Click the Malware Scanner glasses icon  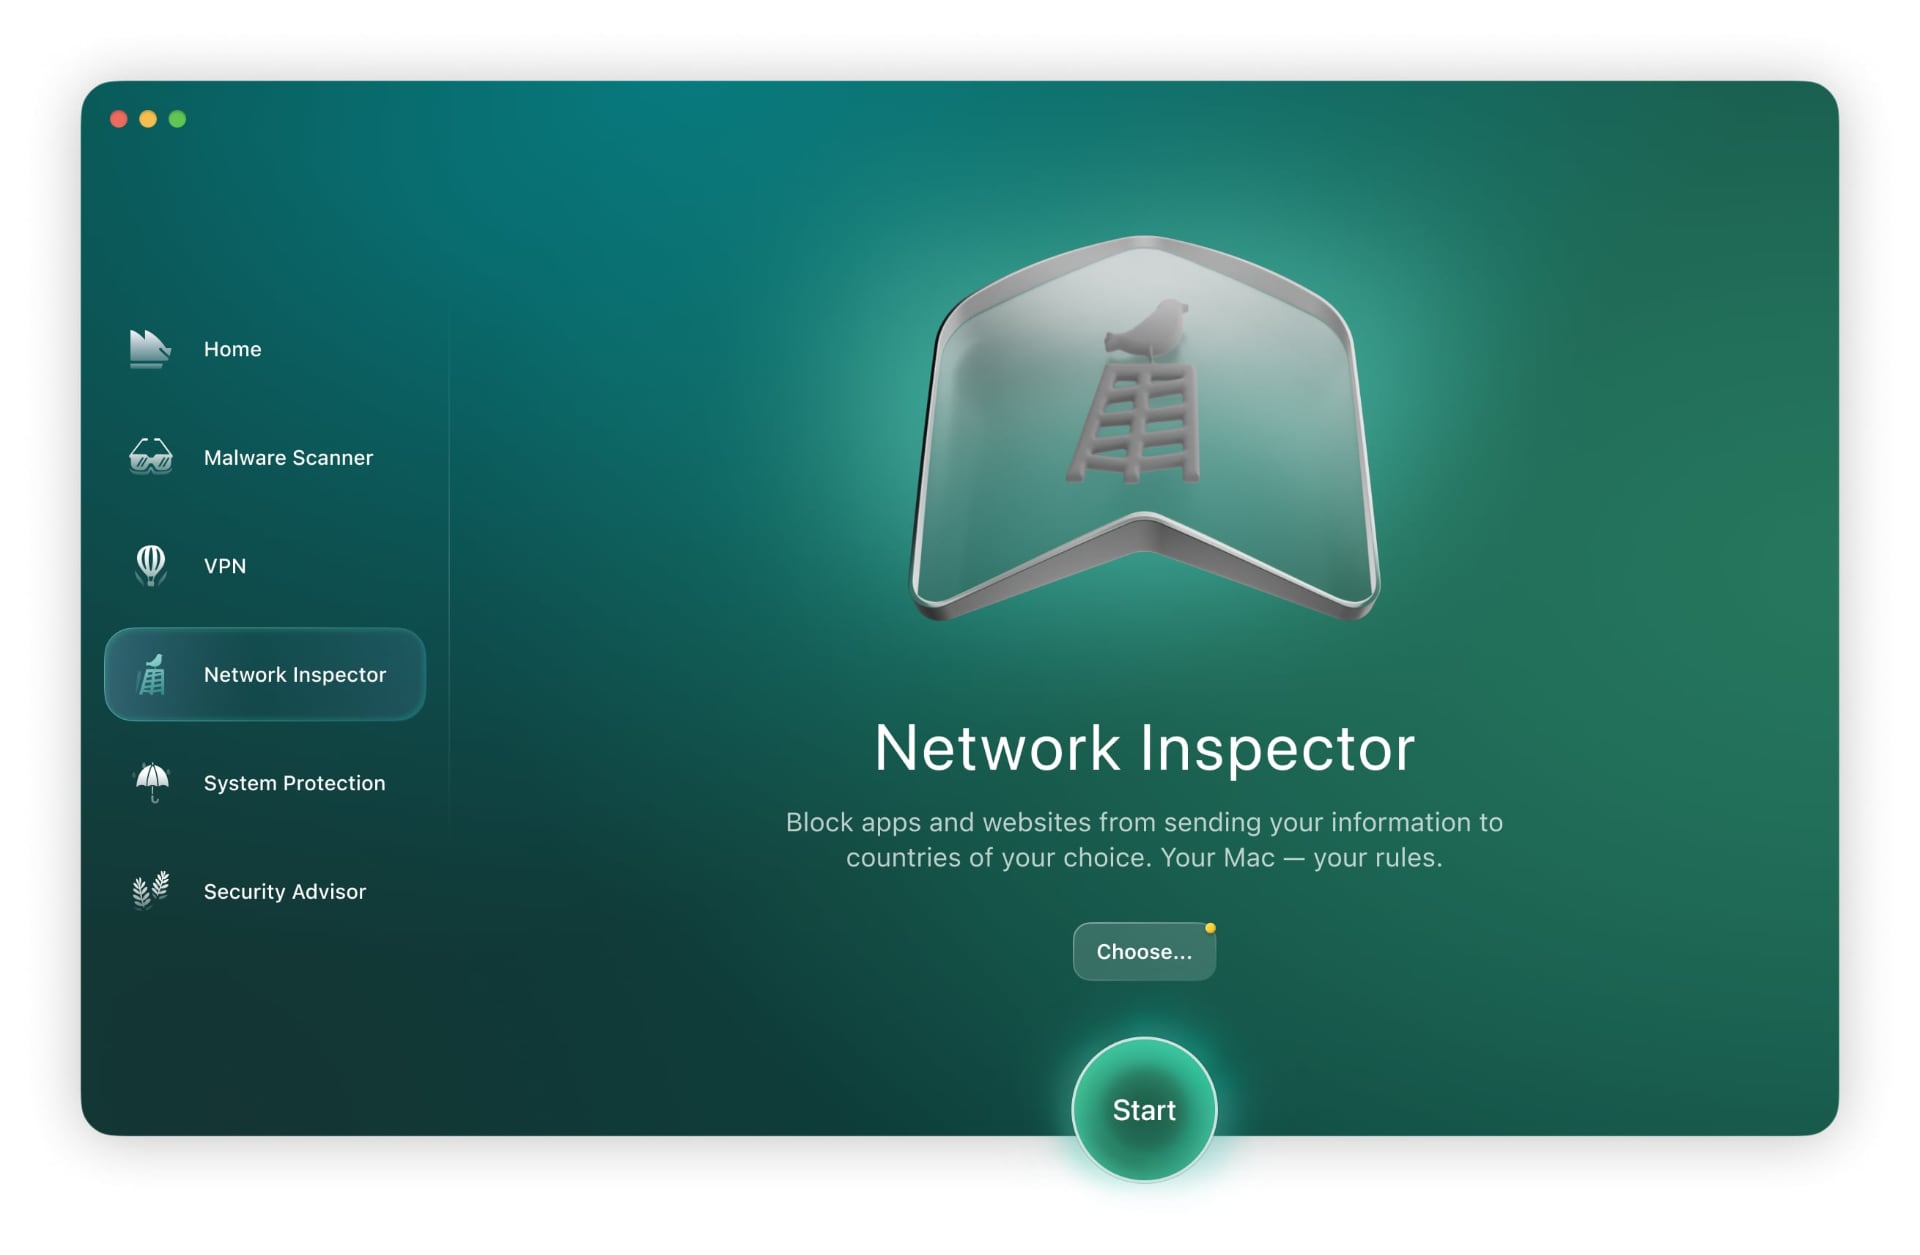[x=150, y=457]
